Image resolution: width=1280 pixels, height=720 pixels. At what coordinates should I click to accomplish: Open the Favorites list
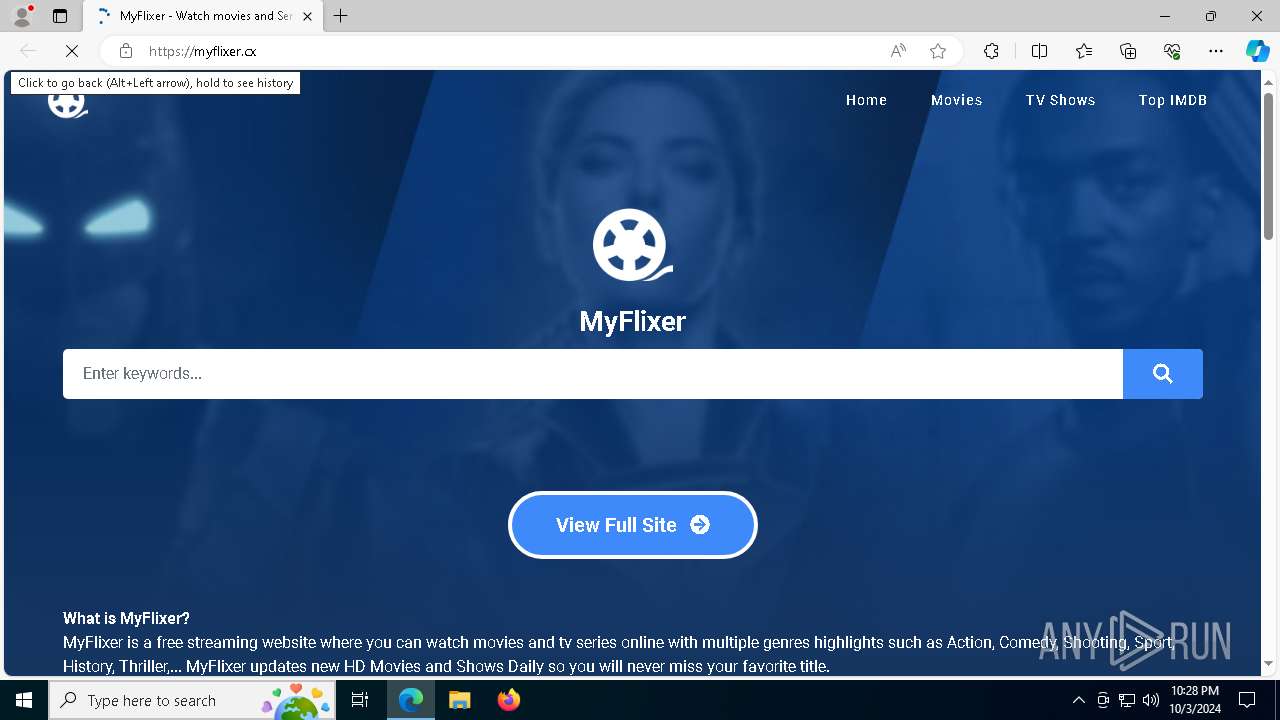(x=1084, y=51)
